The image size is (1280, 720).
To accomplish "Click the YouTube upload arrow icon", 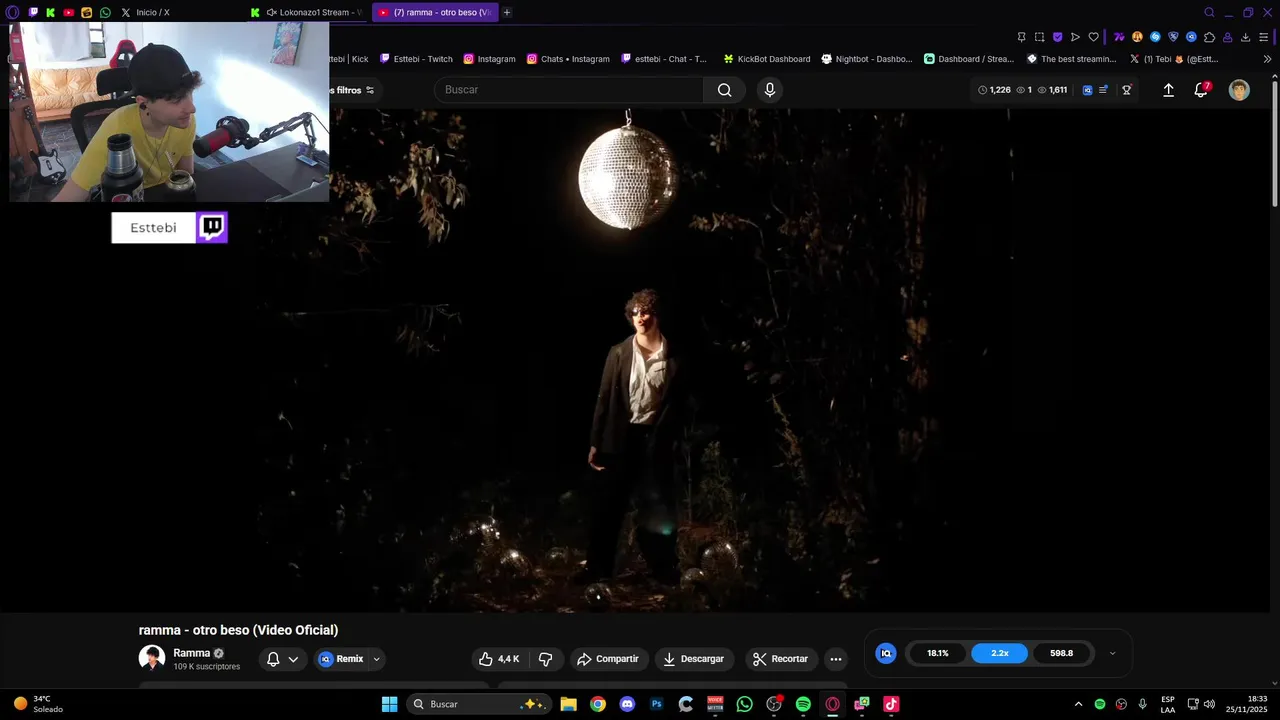I will tap(1168, 90).
